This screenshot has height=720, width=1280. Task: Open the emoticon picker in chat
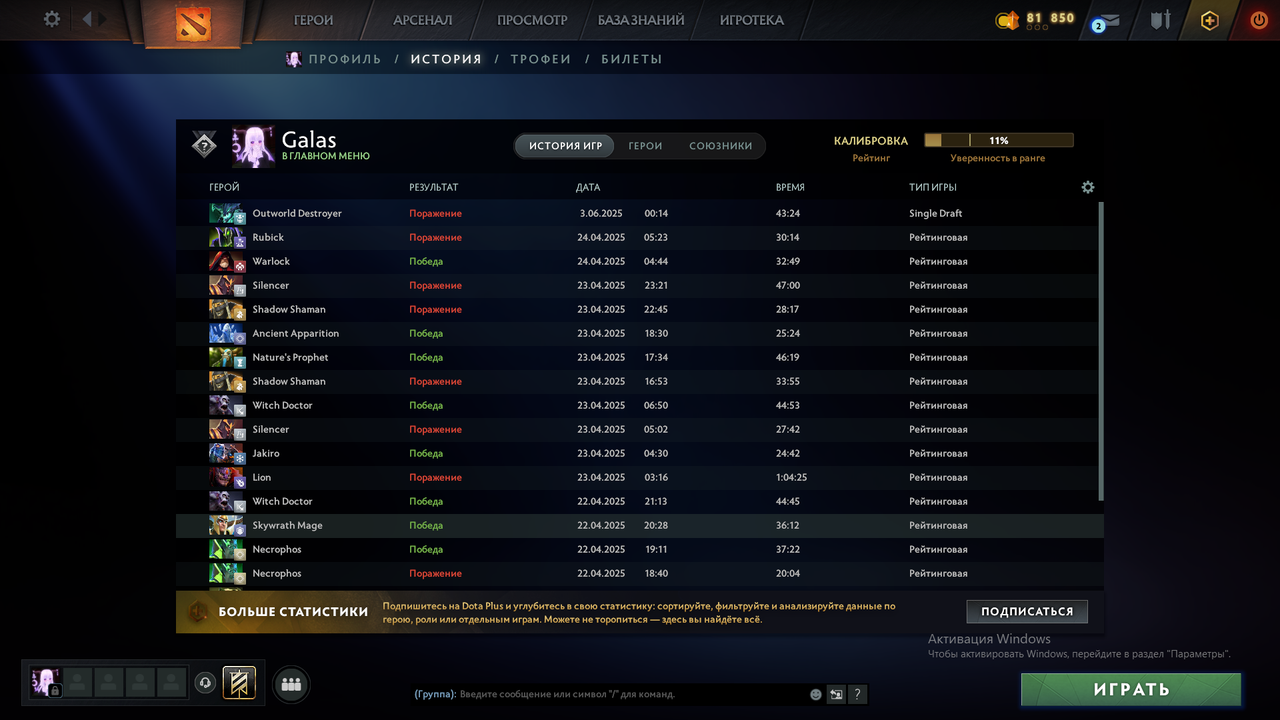(x=816, y=694)
